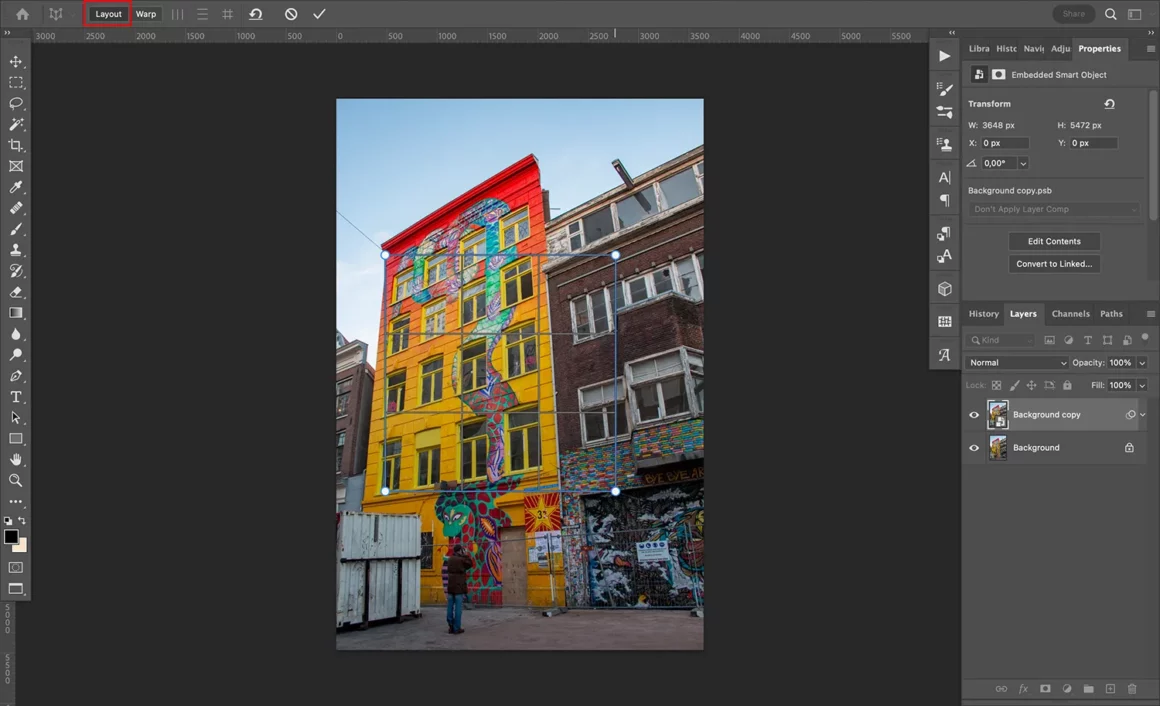Select the Rectangular Marquee tool

pyautogui.click(x=16, y=83)
